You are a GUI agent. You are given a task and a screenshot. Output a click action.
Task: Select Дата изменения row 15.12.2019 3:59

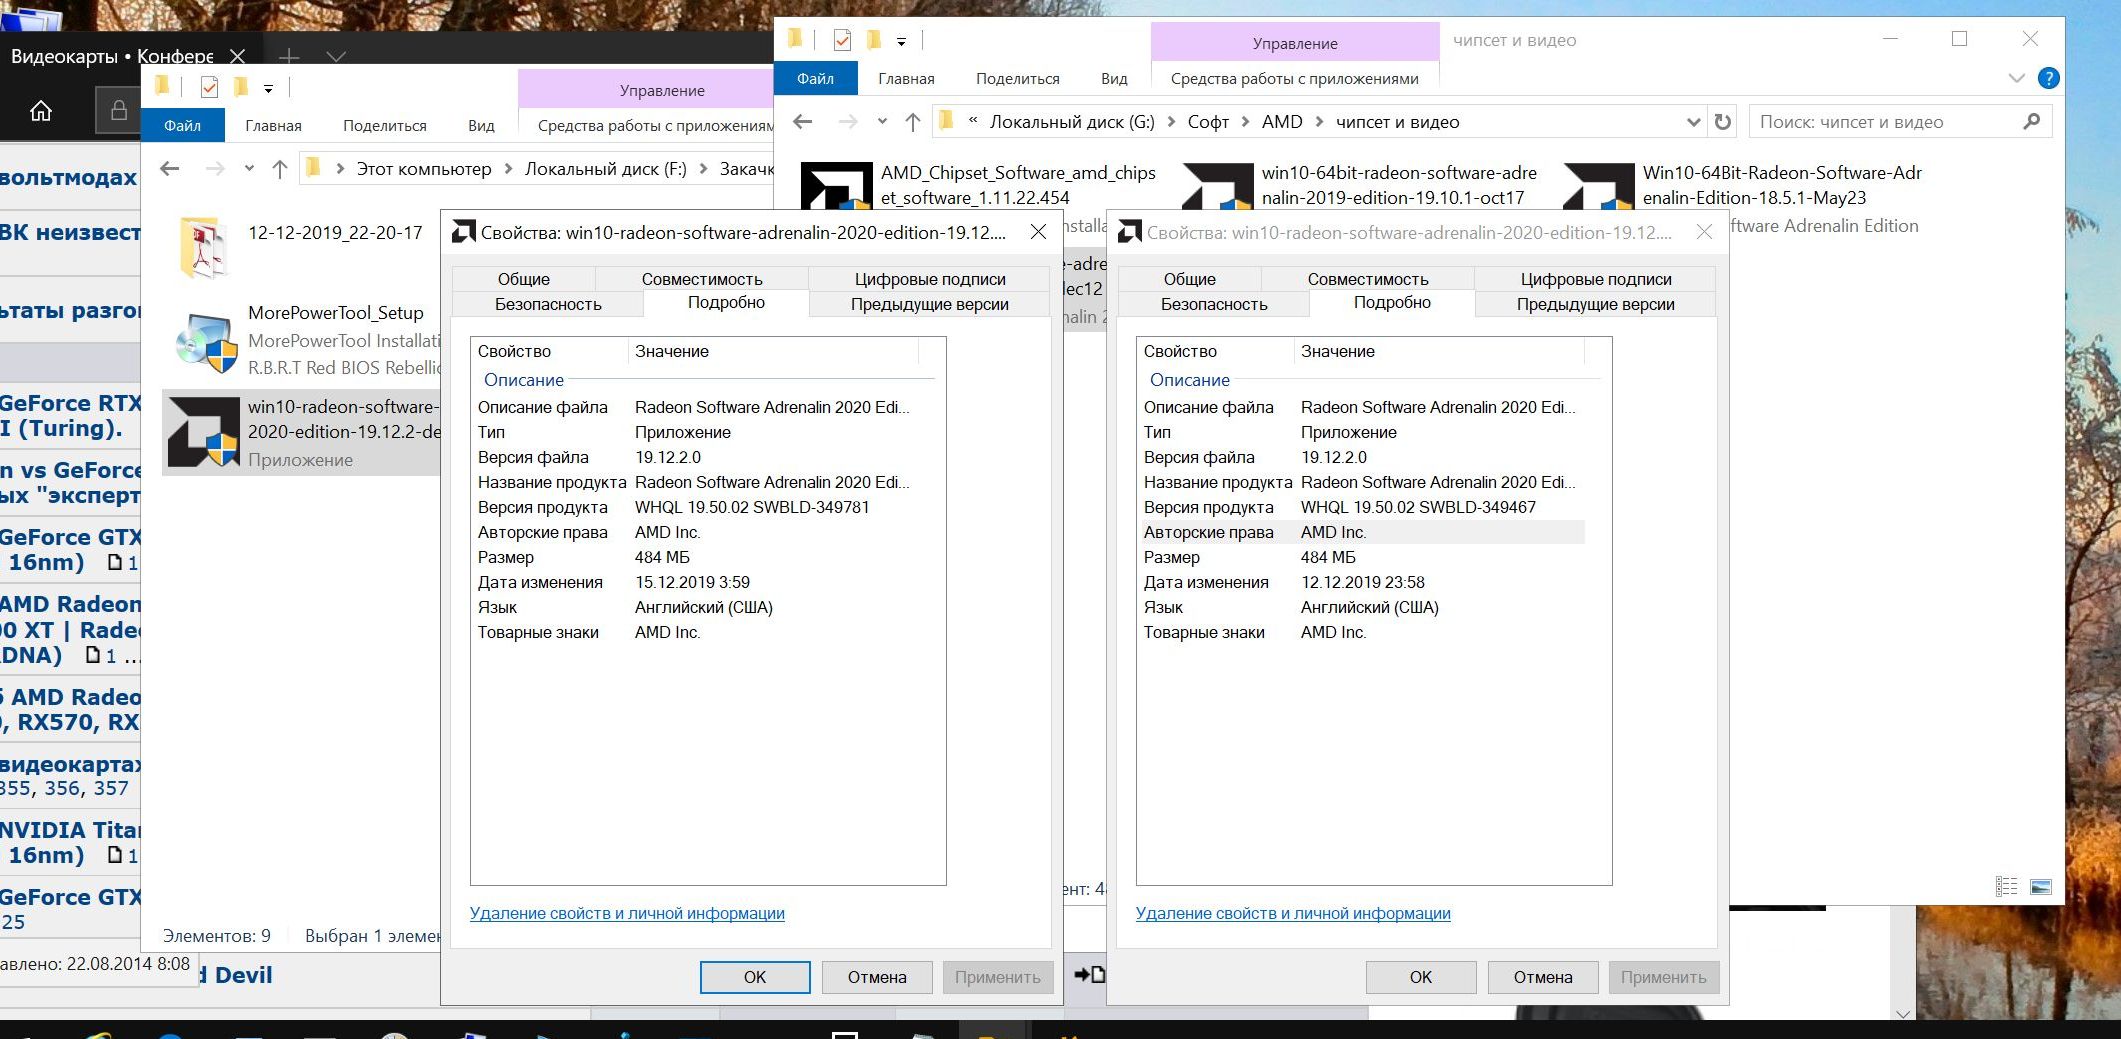696,582
